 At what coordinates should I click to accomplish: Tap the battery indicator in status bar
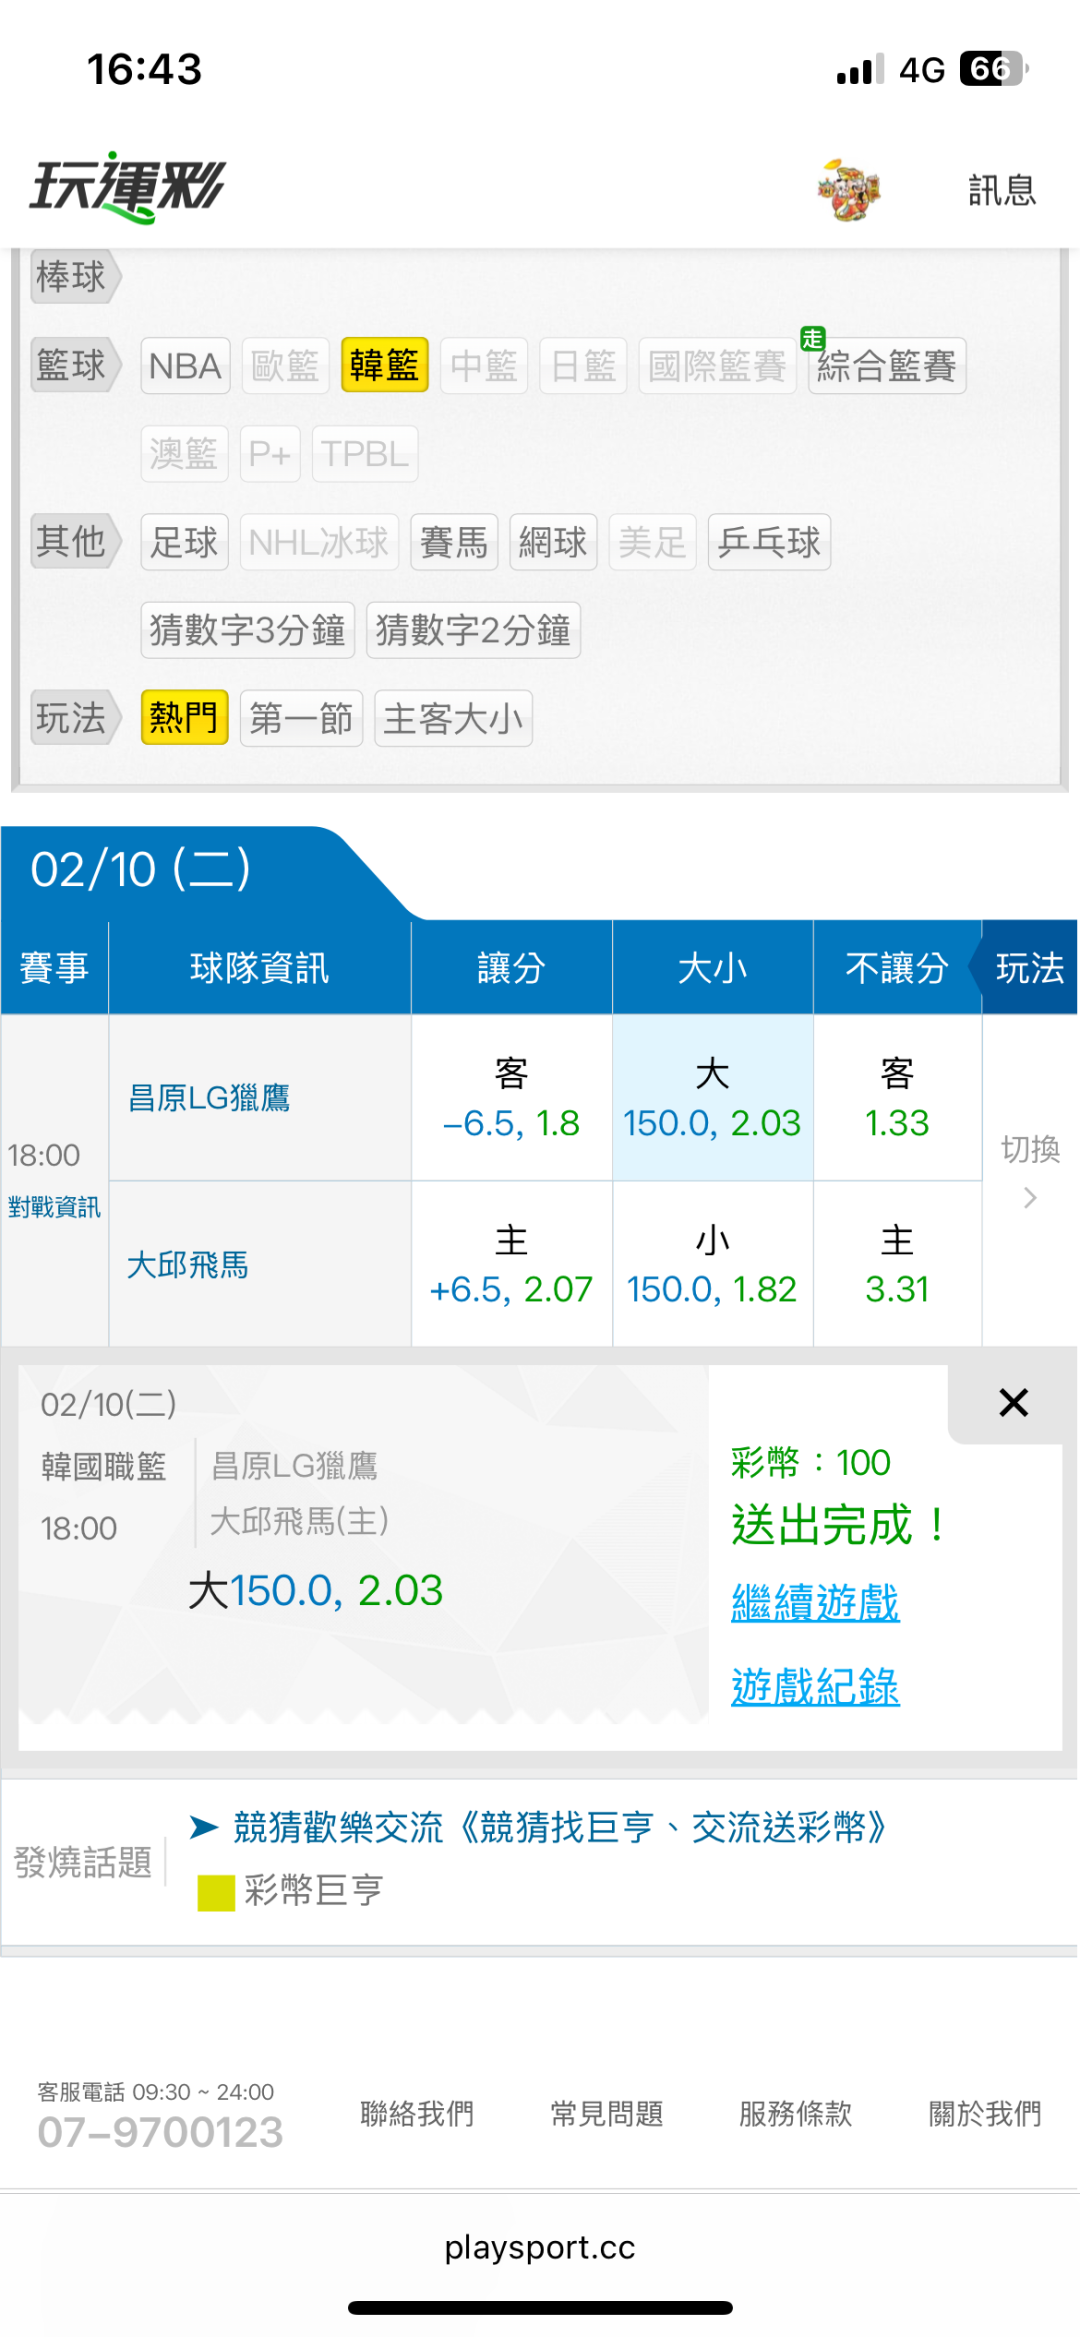point(994,69)
